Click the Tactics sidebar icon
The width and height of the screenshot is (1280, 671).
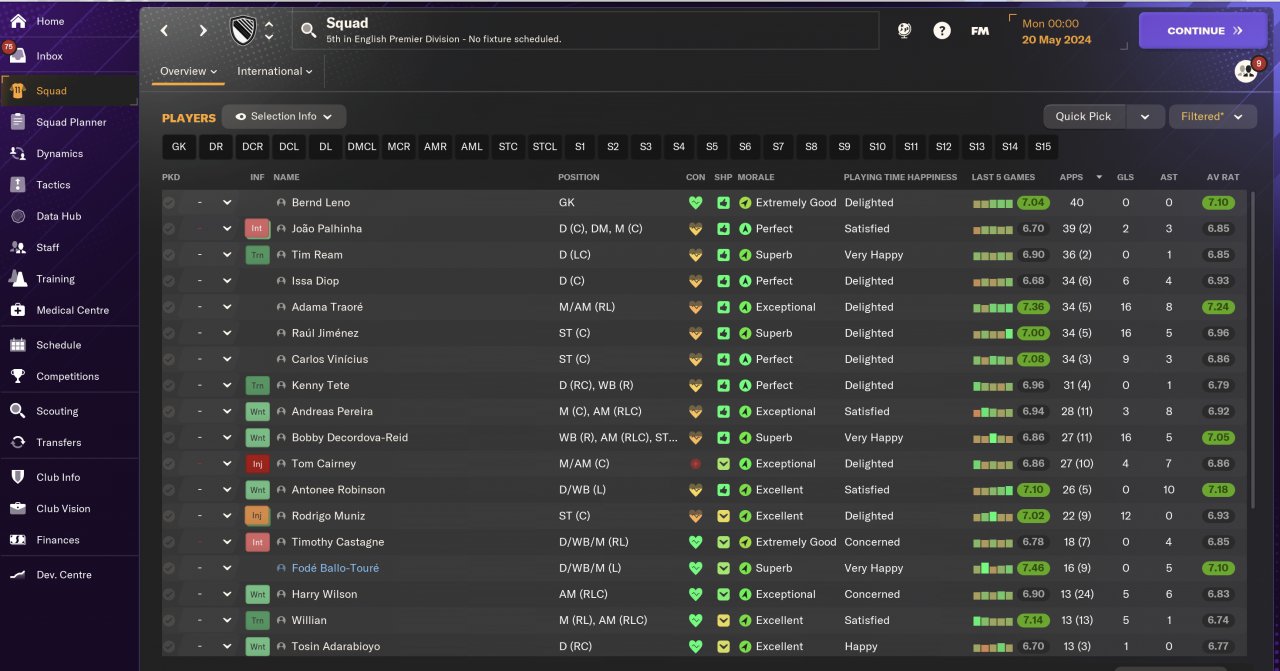18,185
